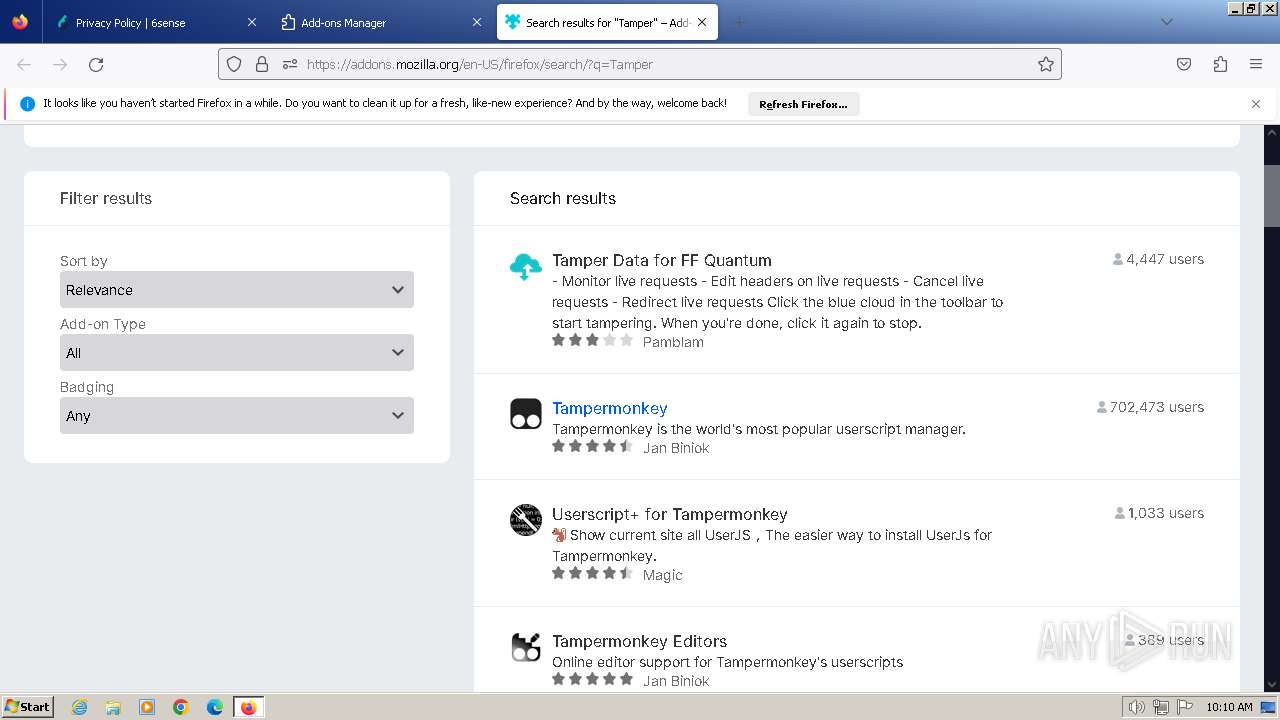Open Tampermonkey Editors add-on
The height and width of the screenshot is (720, 1280).
pyautogui.click(x=640, y=641)
